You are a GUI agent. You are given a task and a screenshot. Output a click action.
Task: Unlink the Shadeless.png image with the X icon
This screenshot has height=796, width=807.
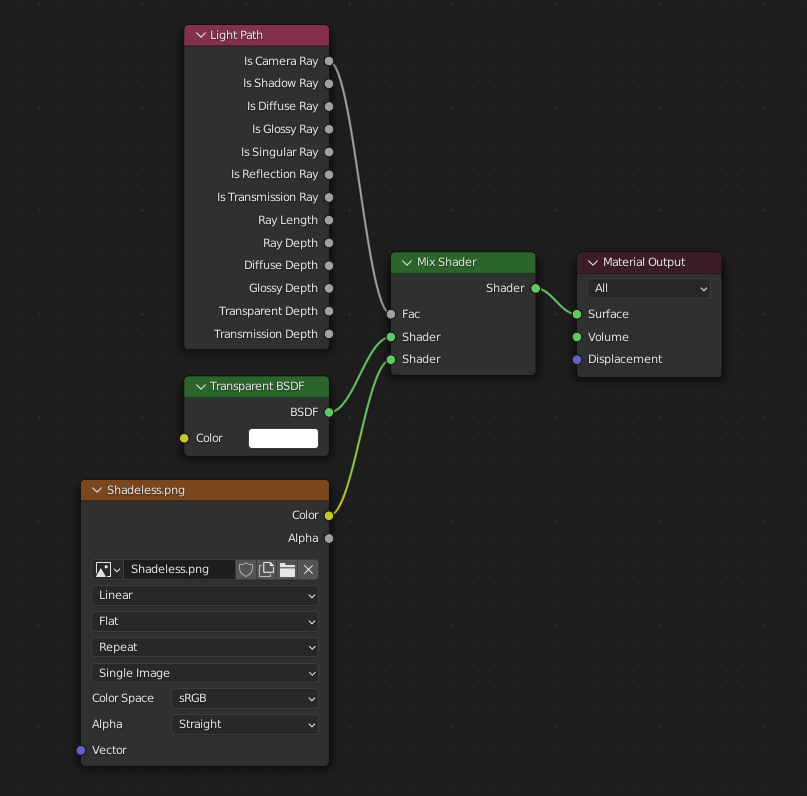pos(308,569)
